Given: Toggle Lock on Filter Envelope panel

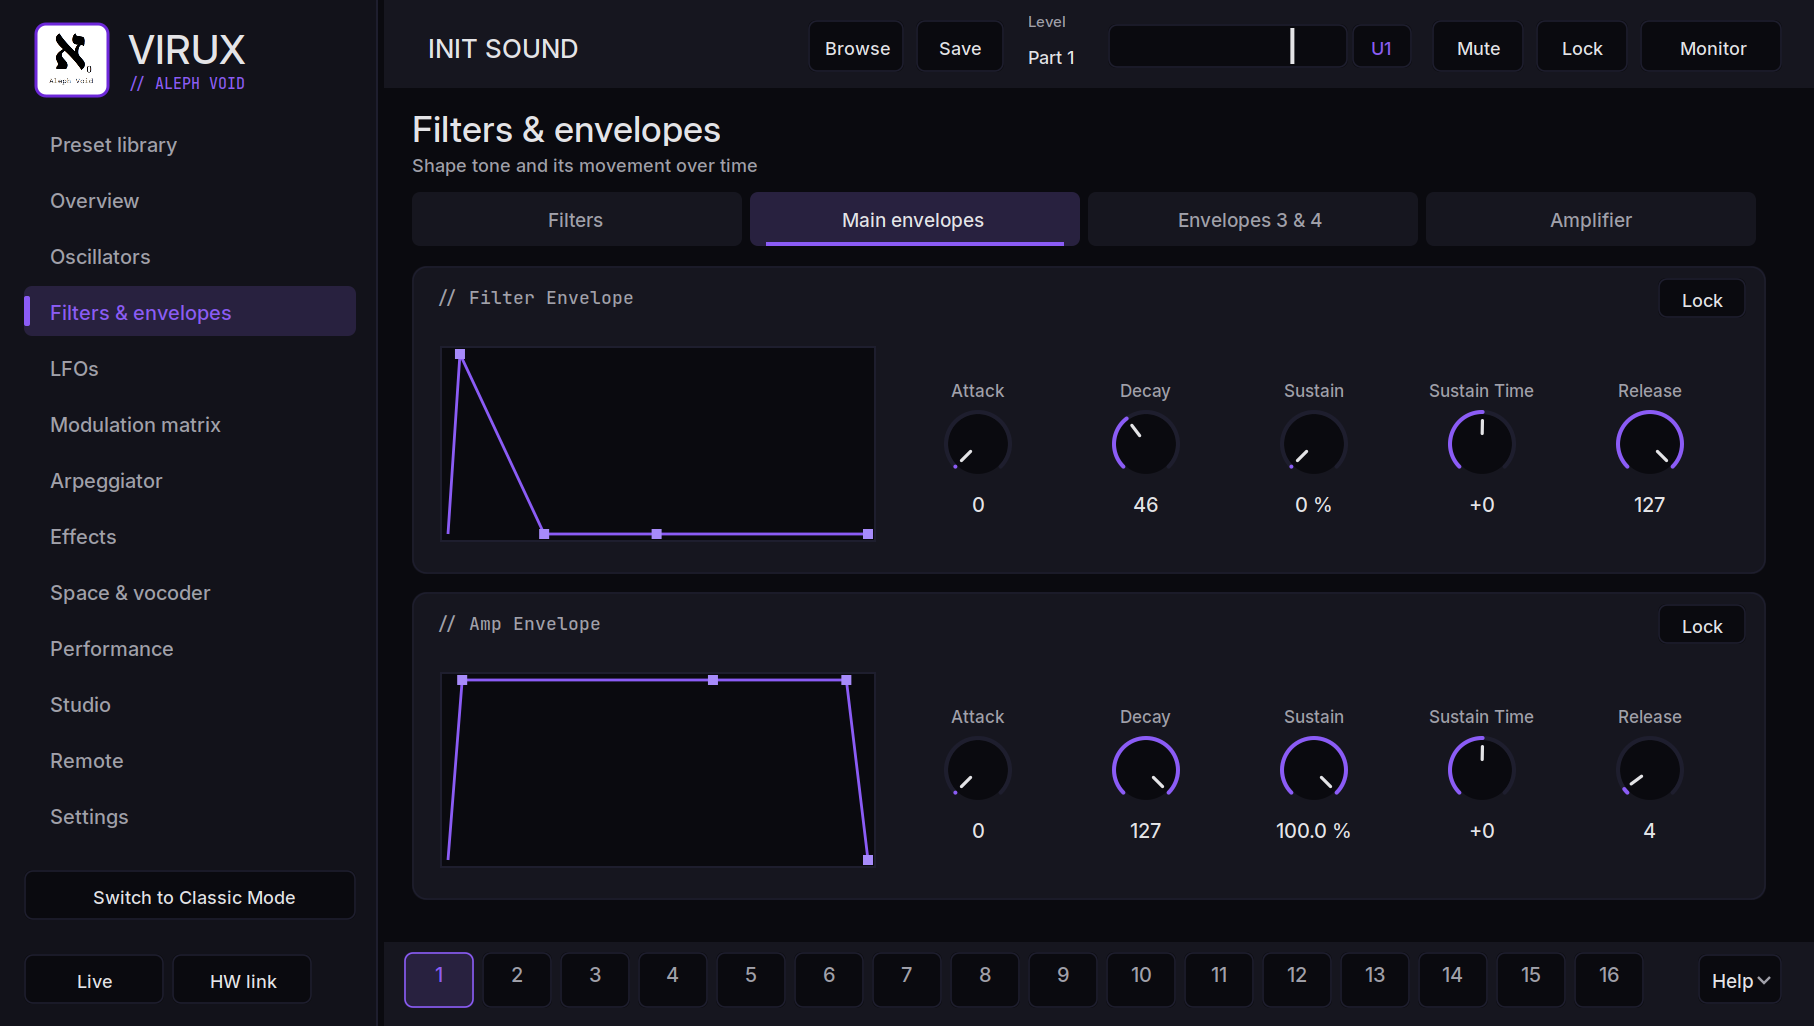Looking at the screenshot, I should pos(1702,299).
